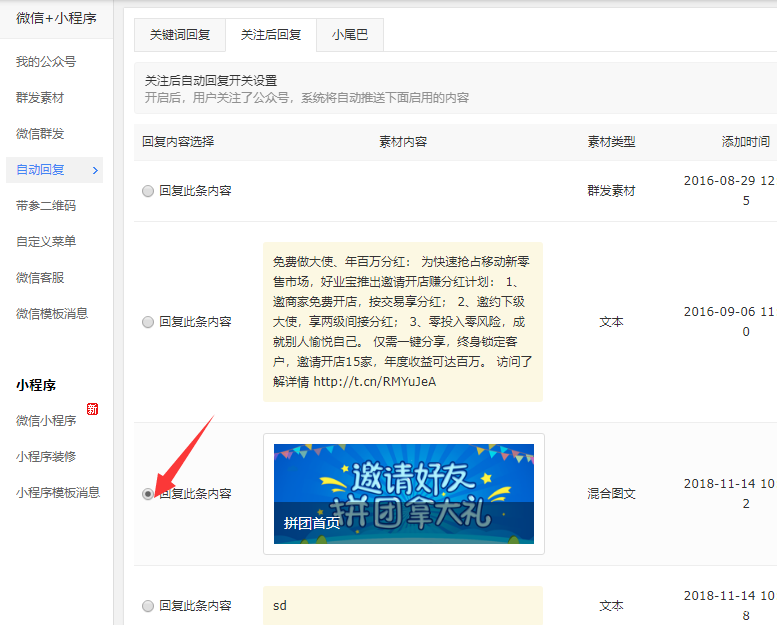
Task: Open 小程序模板消息 sidebar item
Action: [x=57, y=493]
